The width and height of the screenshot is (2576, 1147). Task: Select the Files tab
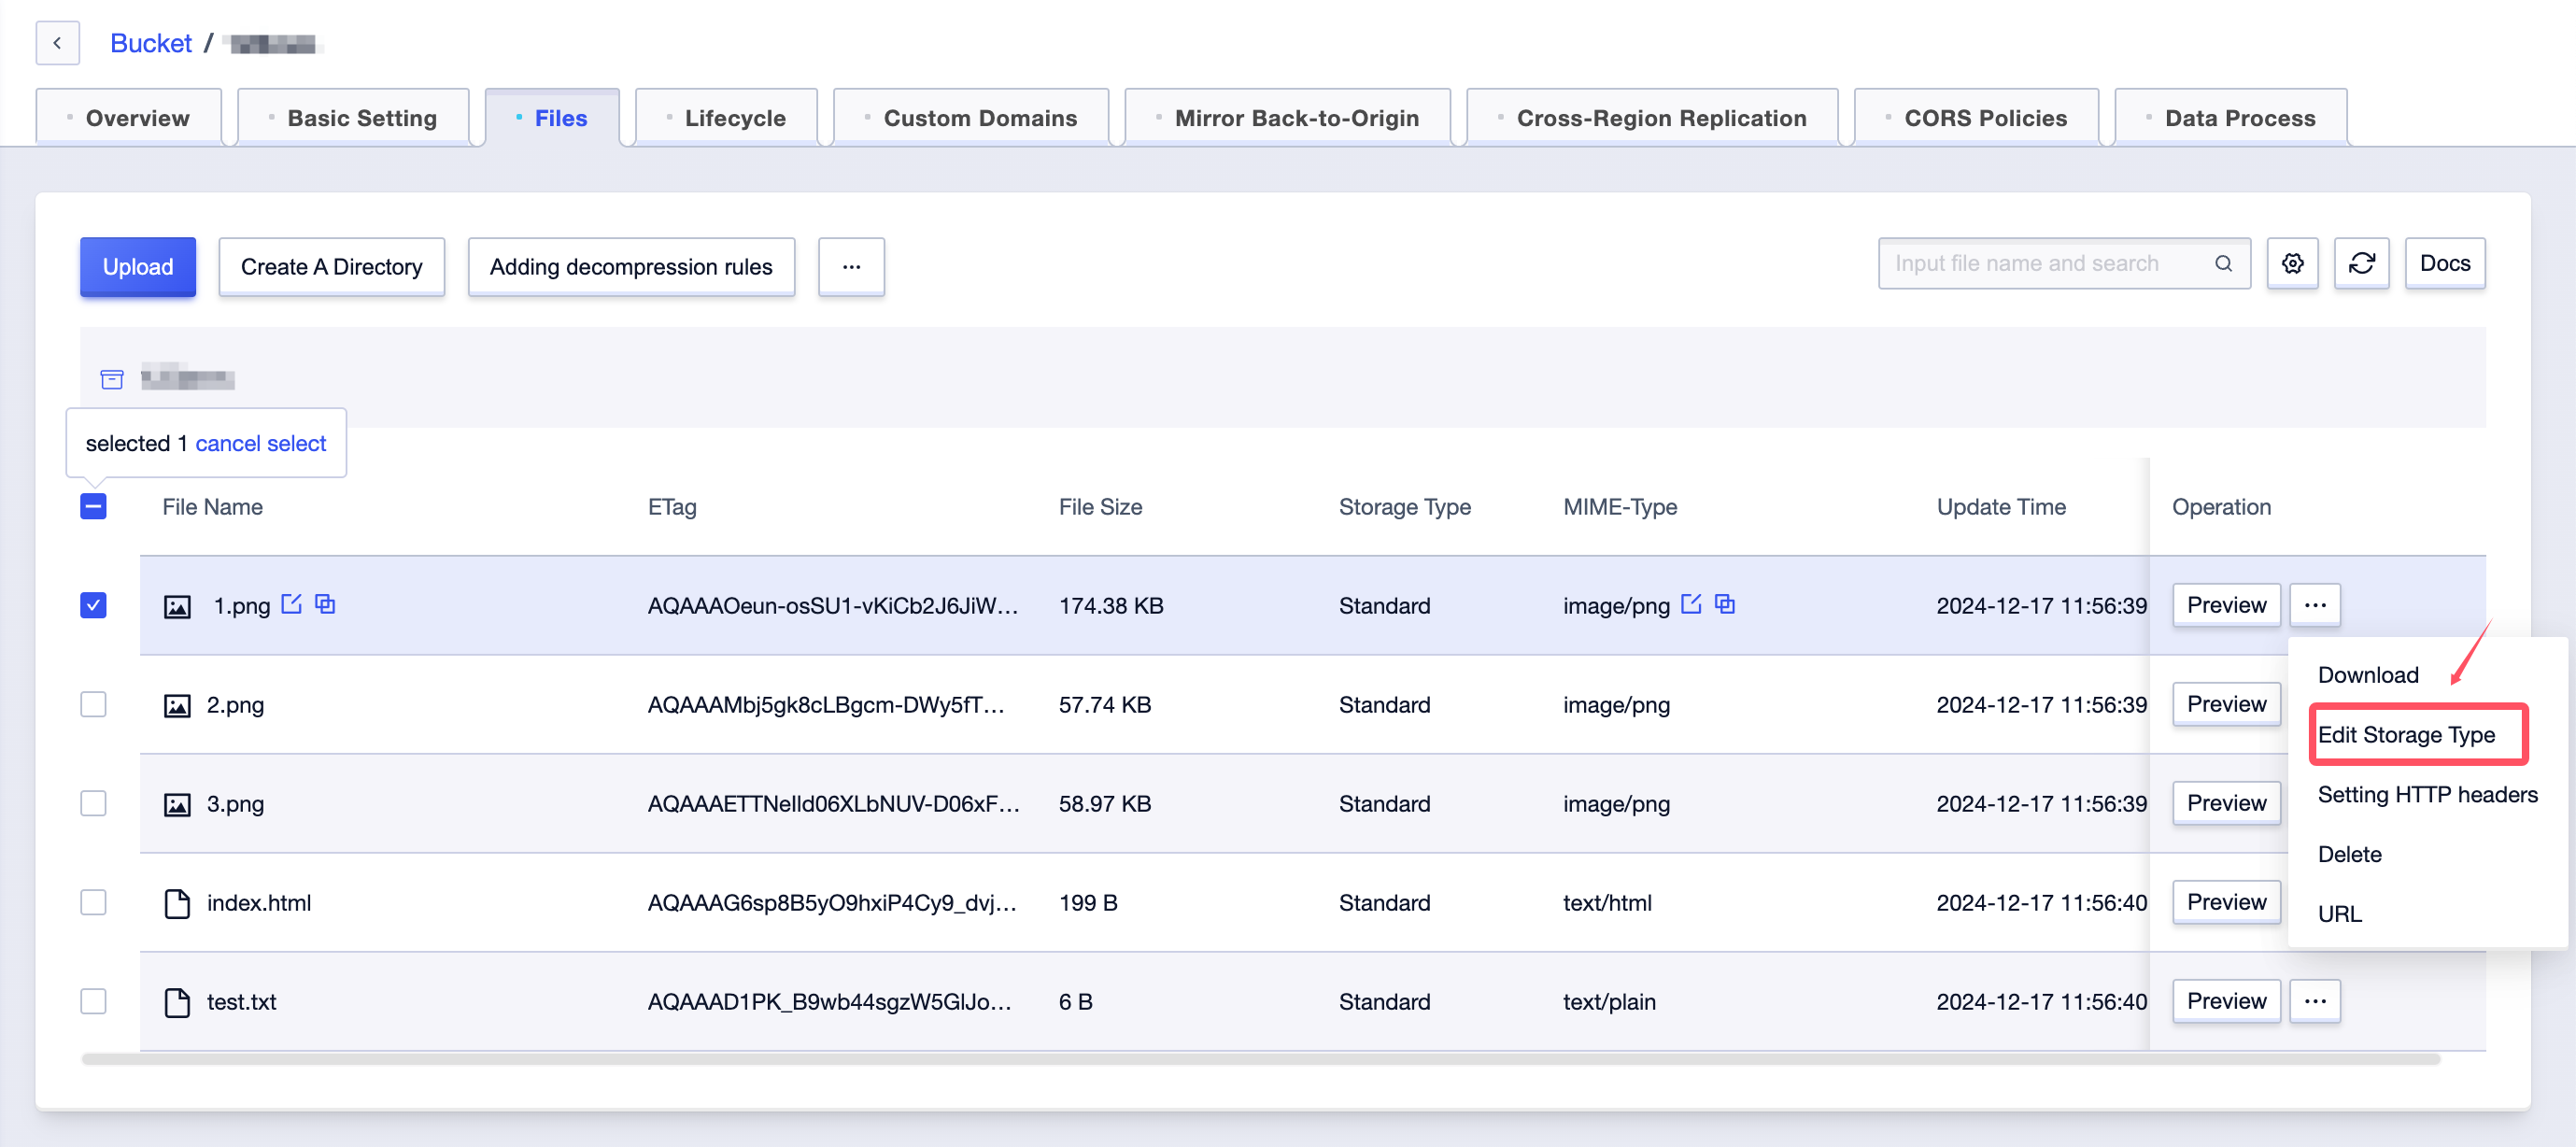[x=552, y=118]
